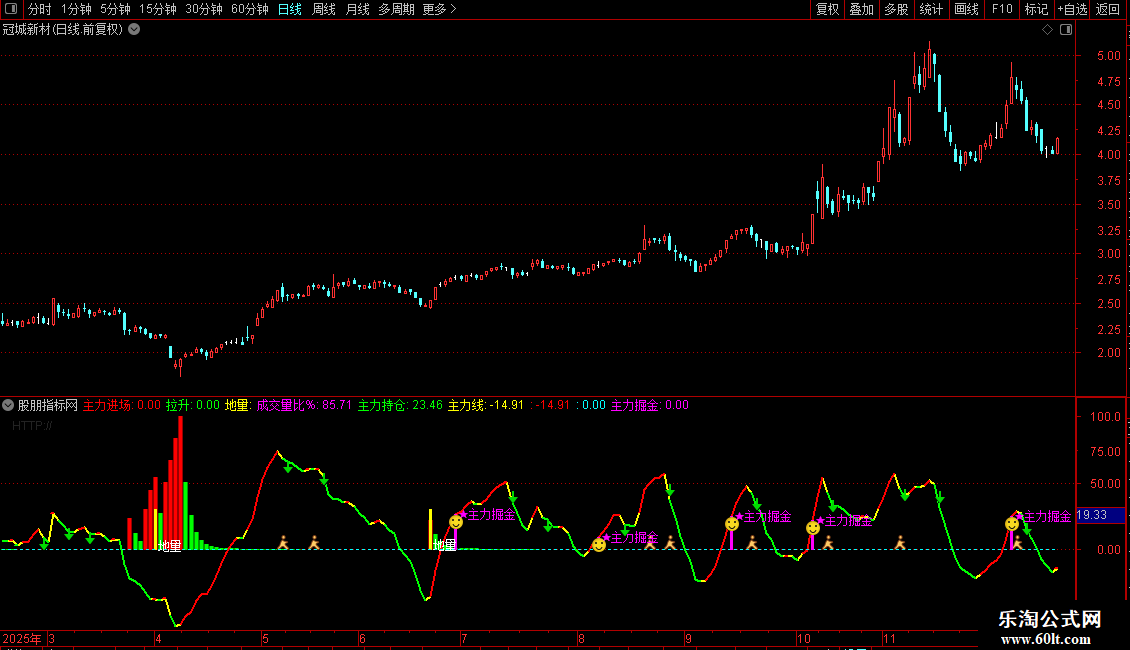Click the running-man icon in November

[900, 542]
